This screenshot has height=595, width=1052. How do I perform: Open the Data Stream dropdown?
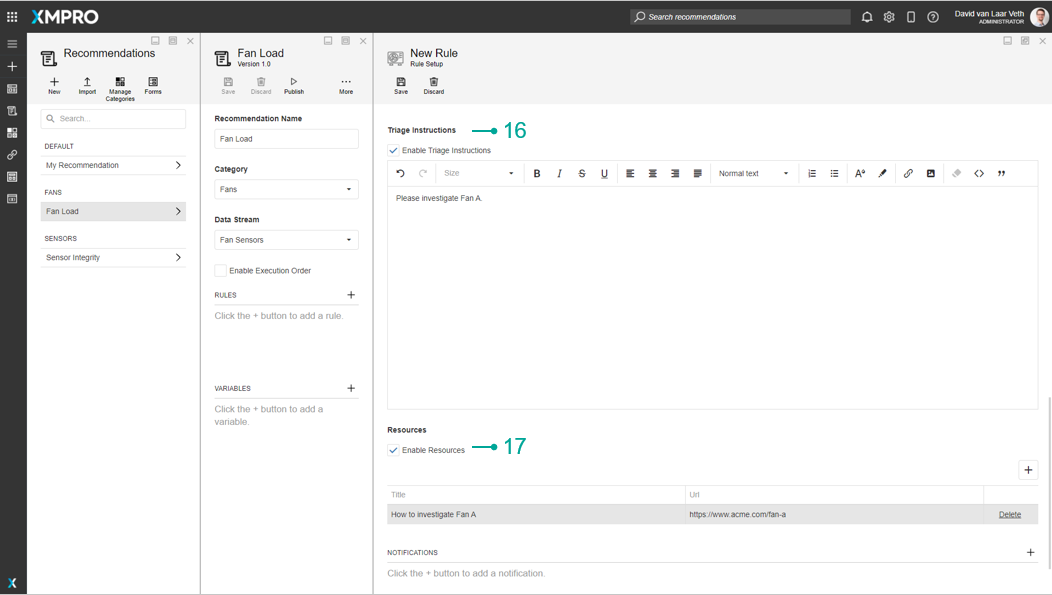286,240
